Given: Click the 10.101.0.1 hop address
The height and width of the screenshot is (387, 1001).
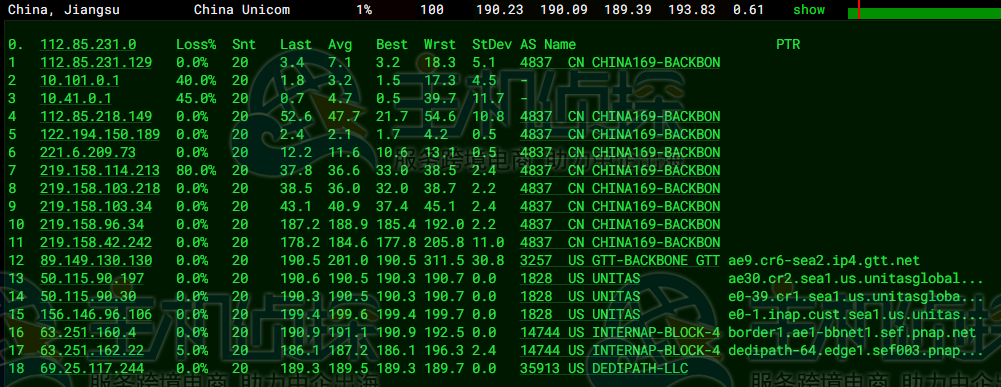Looking at the screenshot, I should (79, 80).
